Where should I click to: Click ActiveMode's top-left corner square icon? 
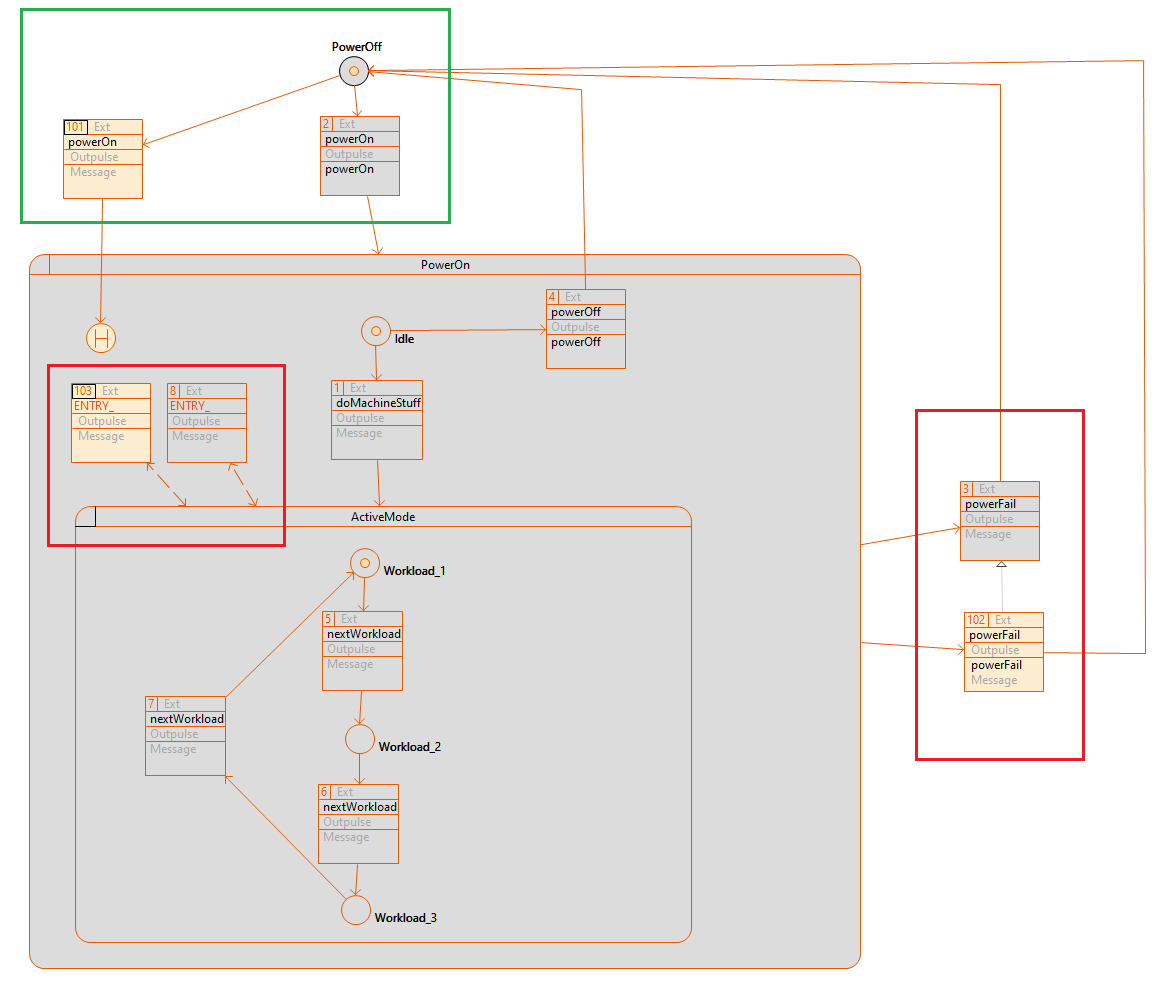86,517
